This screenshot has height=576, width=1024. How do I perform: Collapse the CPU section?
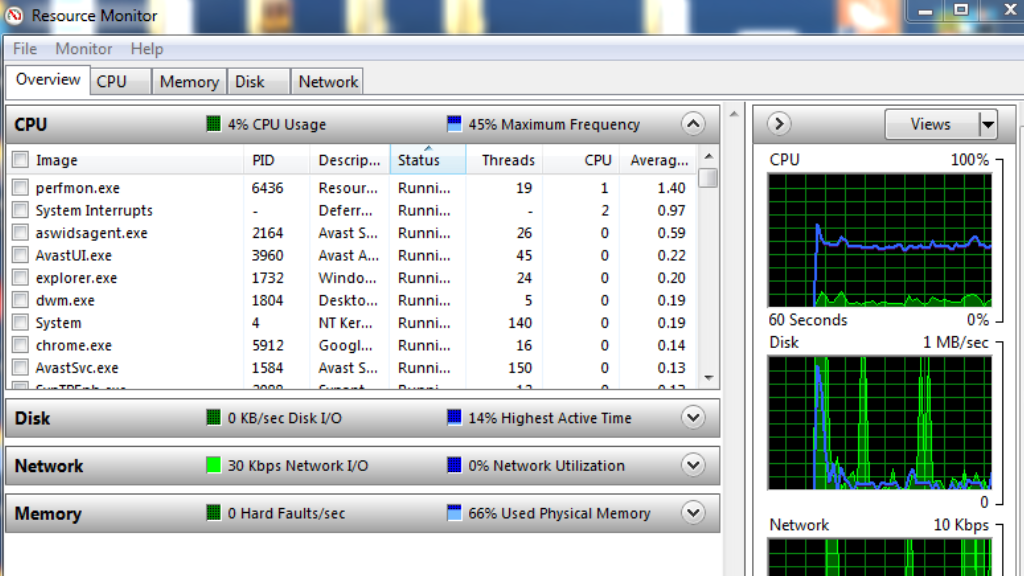693,124
